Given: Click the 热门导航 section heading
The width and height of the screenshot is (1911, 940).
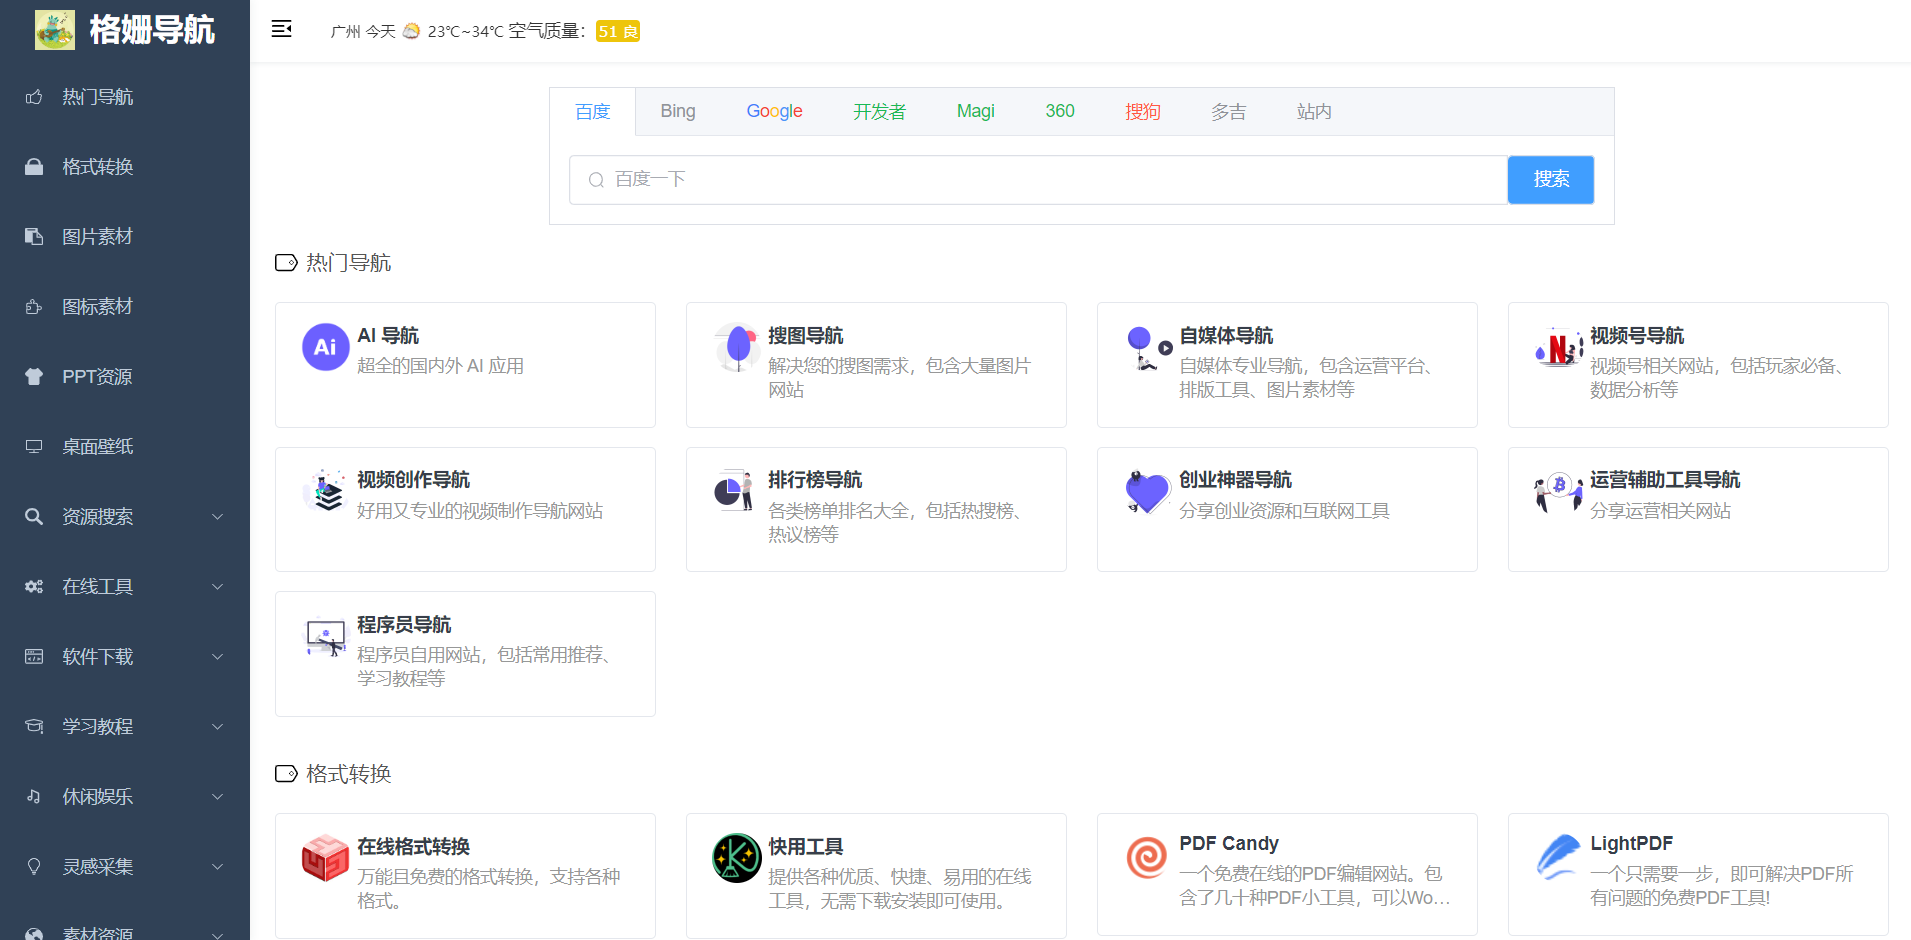Looking at the screenshot, I should pos(348,263).
